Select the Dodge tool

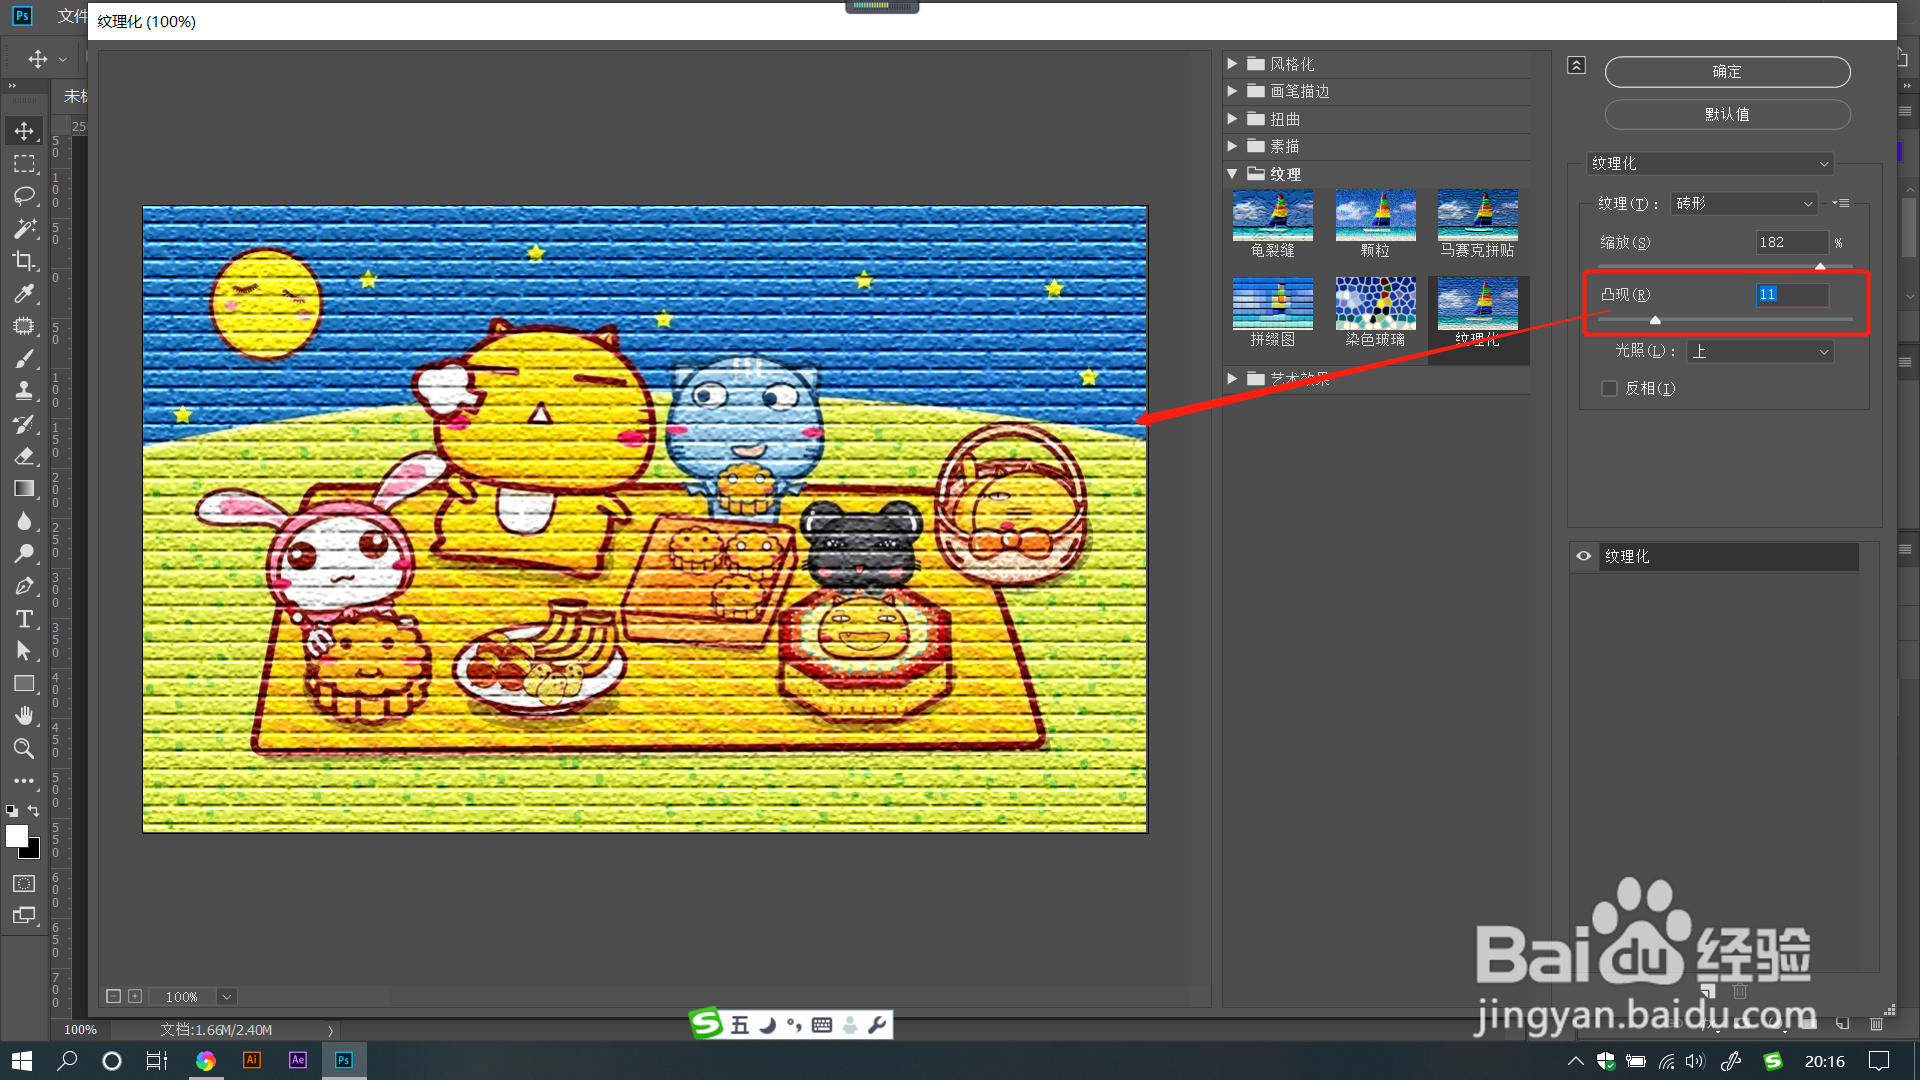pyautogui.click(x=24, y=554)
